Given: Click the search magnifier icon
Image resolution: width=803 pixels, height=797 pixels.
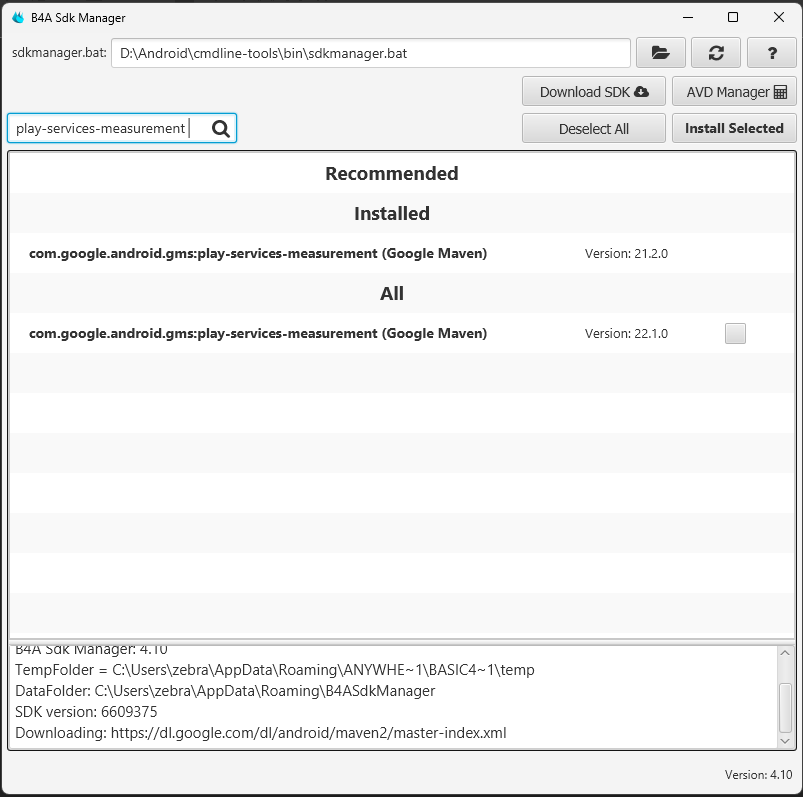Looking at the screenshot, I should tap(221, 129).
